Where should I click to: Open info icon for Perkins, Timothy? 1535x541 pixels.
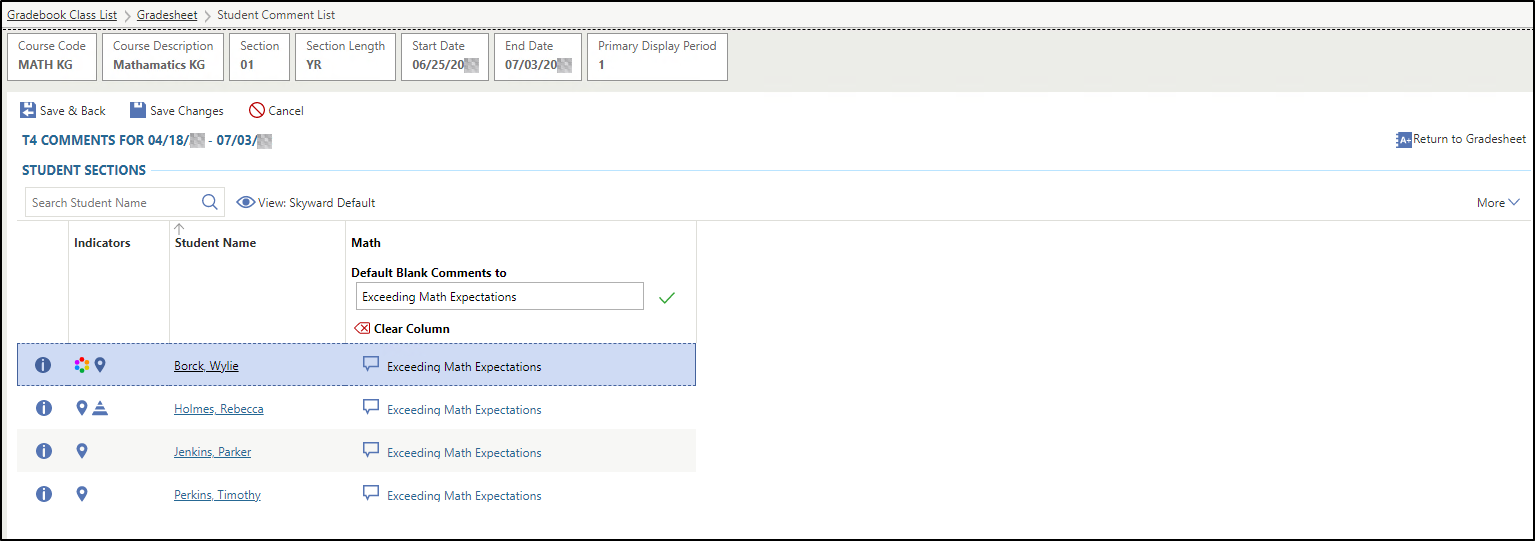[x=43, y=494]
